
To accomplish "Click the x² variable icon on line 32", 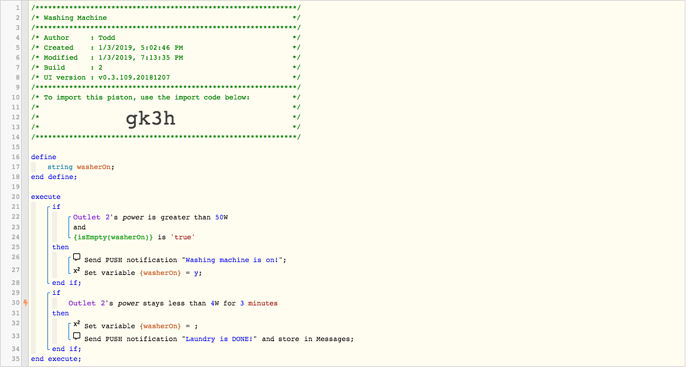I will [x=77, y=324].
